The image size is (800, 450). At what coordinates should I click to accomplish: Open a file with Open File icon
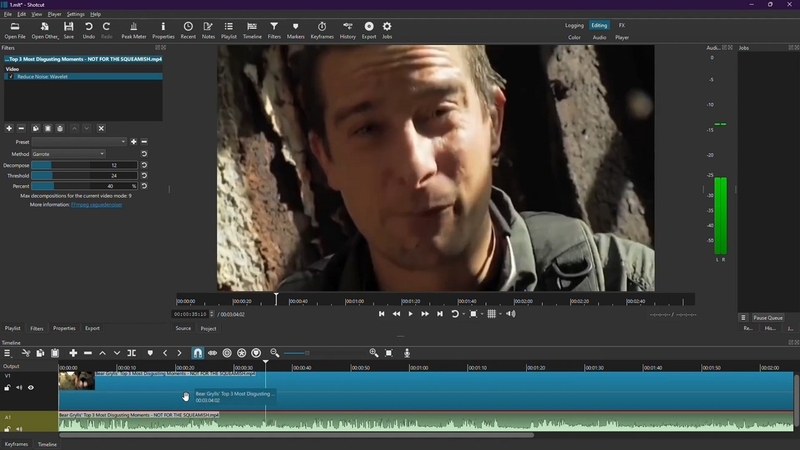point(15,30)
